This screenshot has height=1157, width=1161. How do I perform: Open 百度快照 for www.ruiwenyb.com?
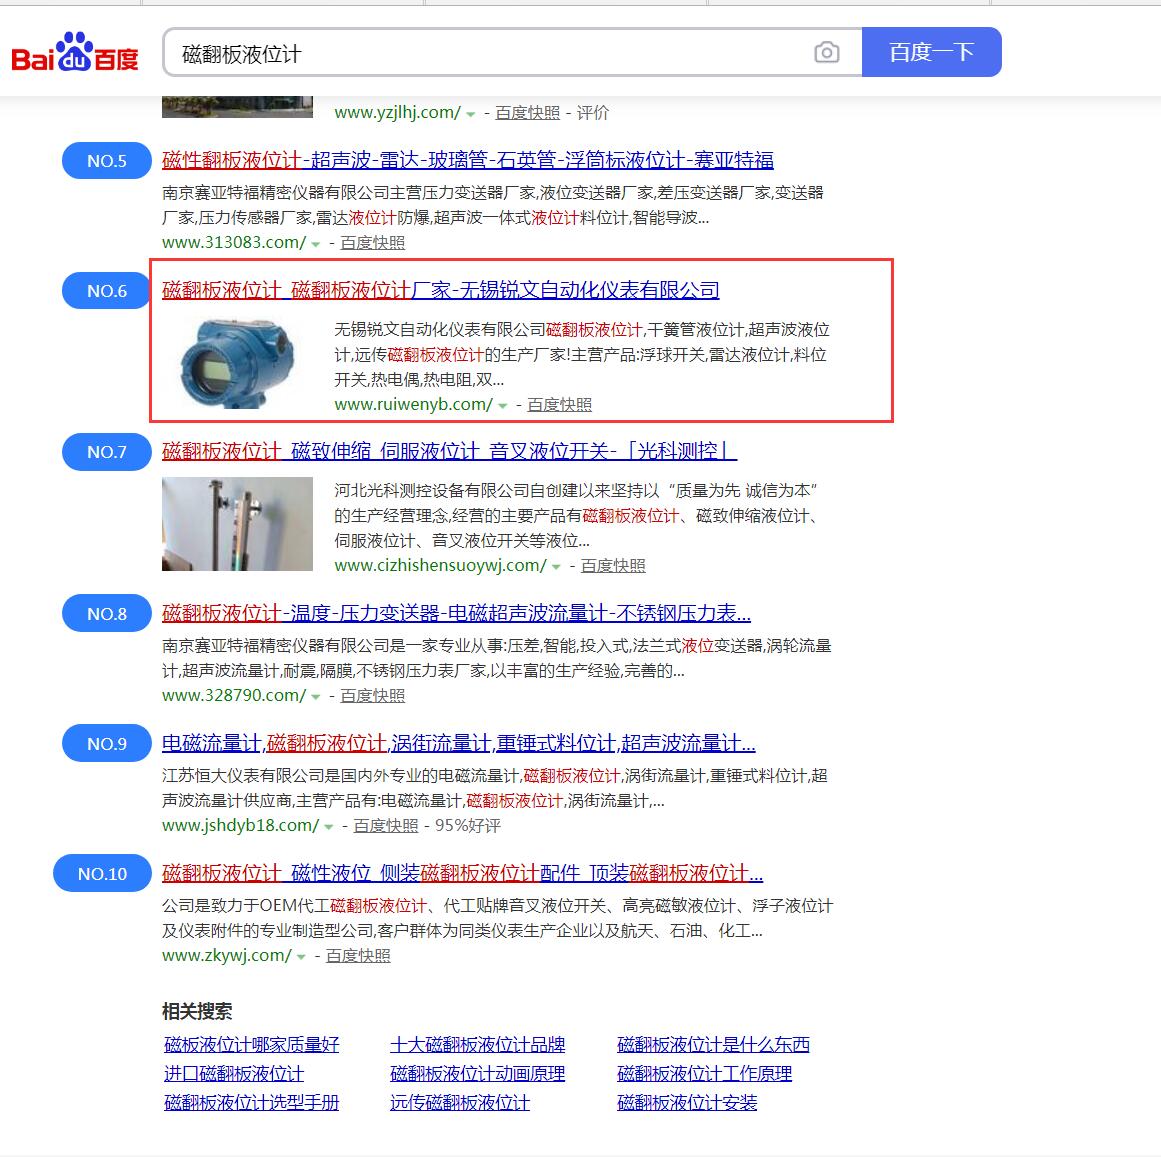(560, 404)
